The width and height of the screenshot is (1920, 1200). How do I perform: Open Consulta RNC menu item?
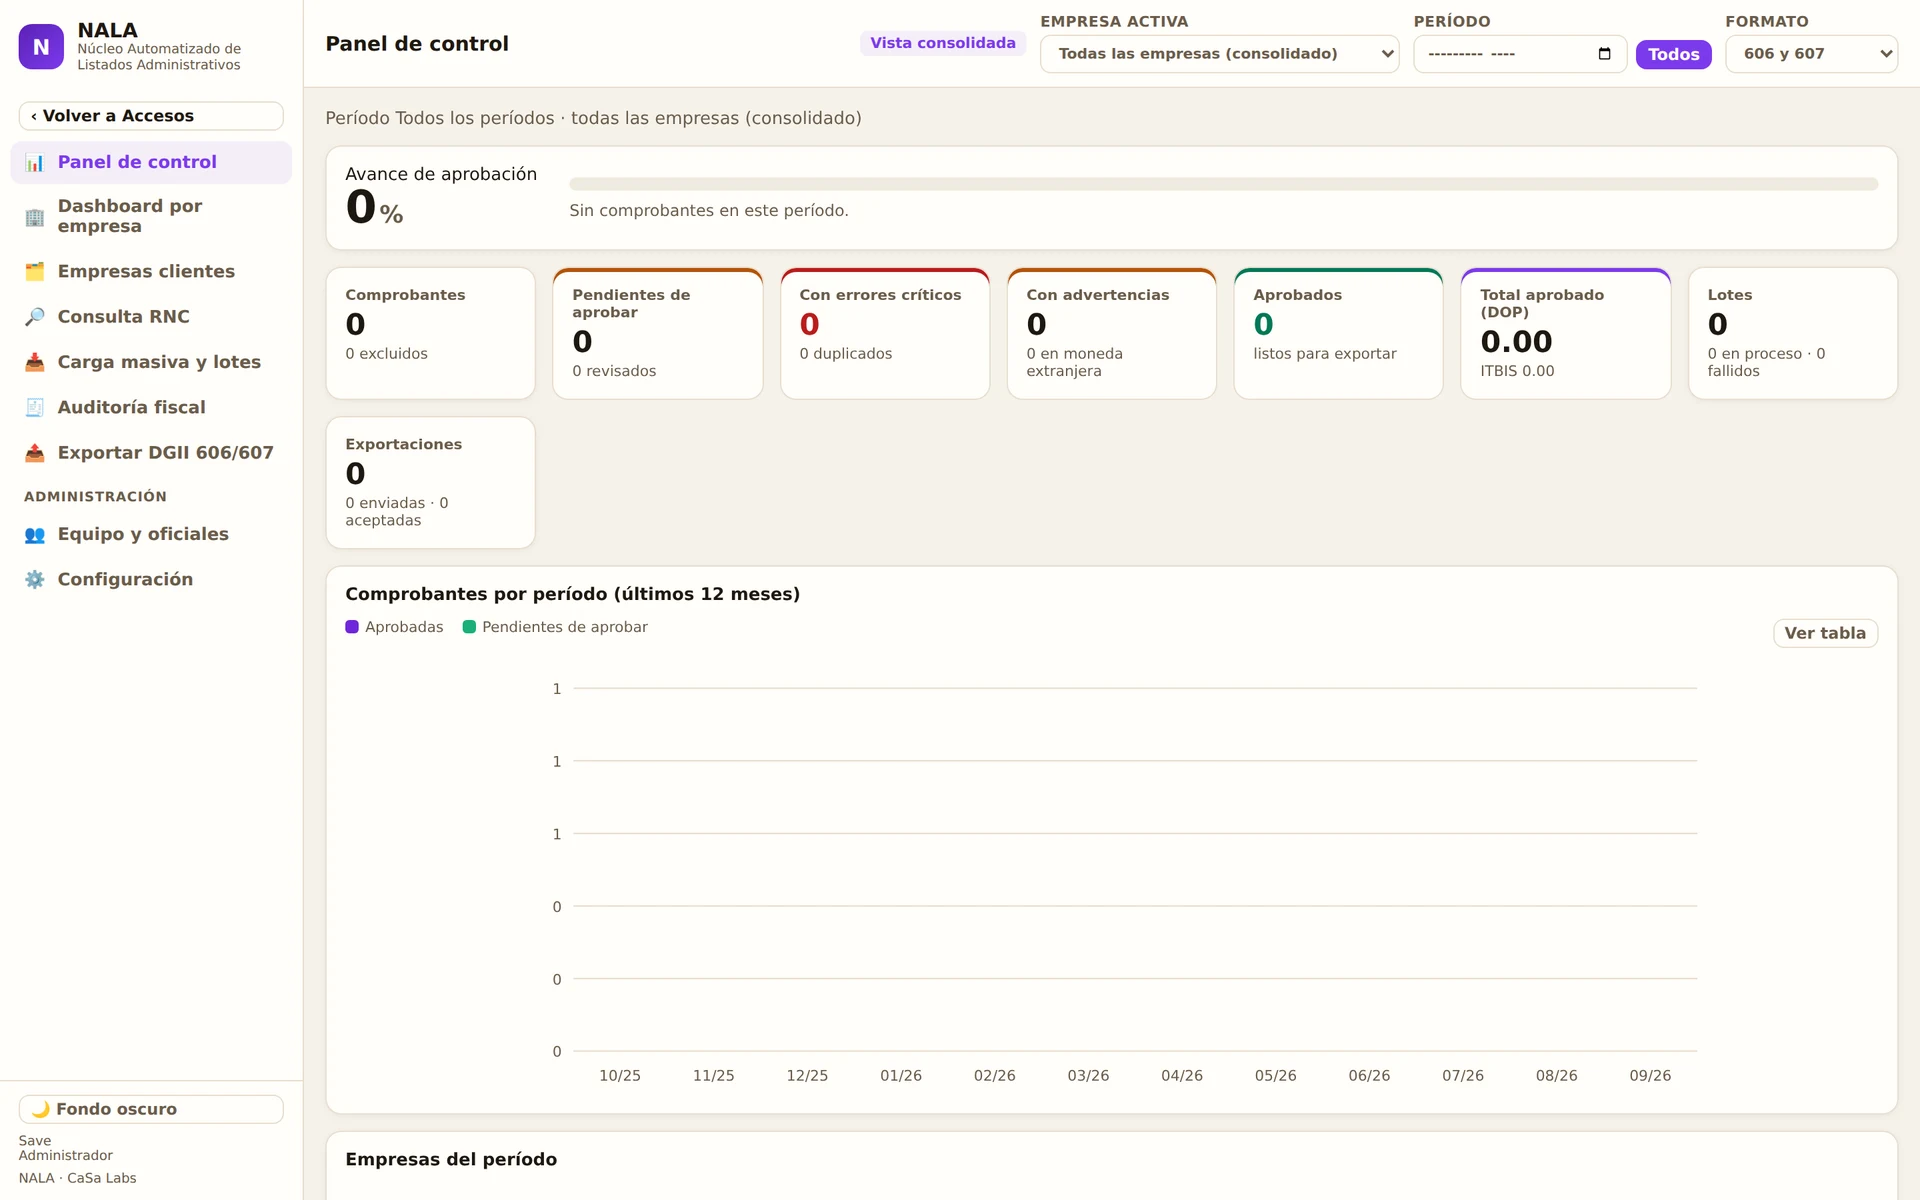[x=151, y=316]
